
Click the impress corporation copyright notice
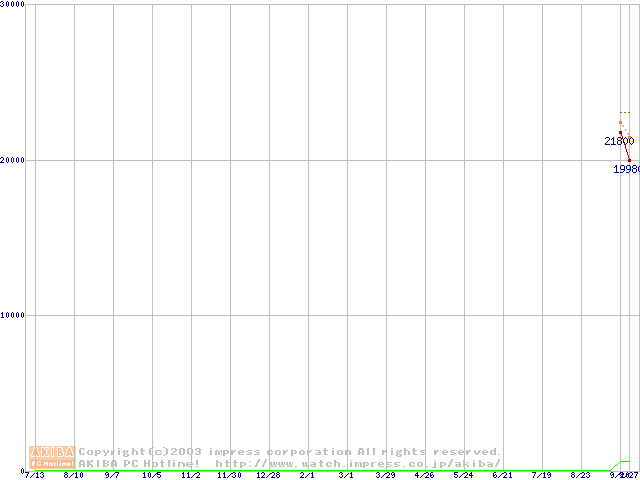[290, 452]
